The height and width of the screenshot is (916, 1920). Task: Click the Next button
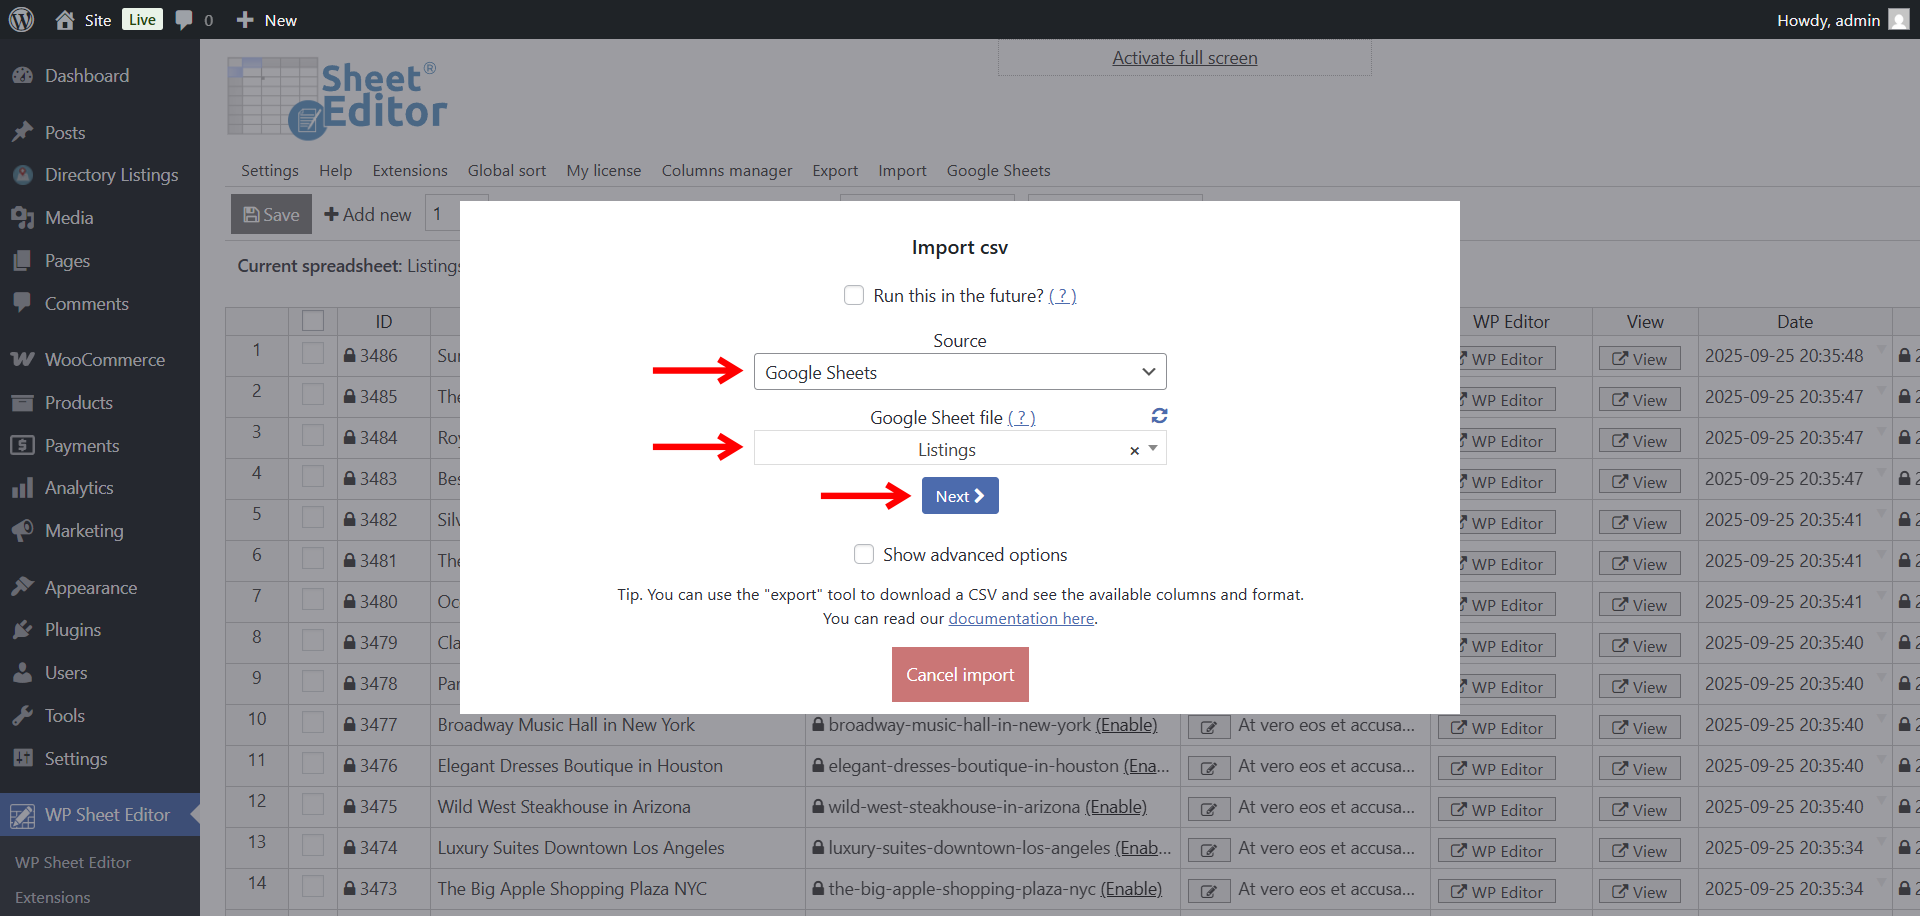coord(960,496)
